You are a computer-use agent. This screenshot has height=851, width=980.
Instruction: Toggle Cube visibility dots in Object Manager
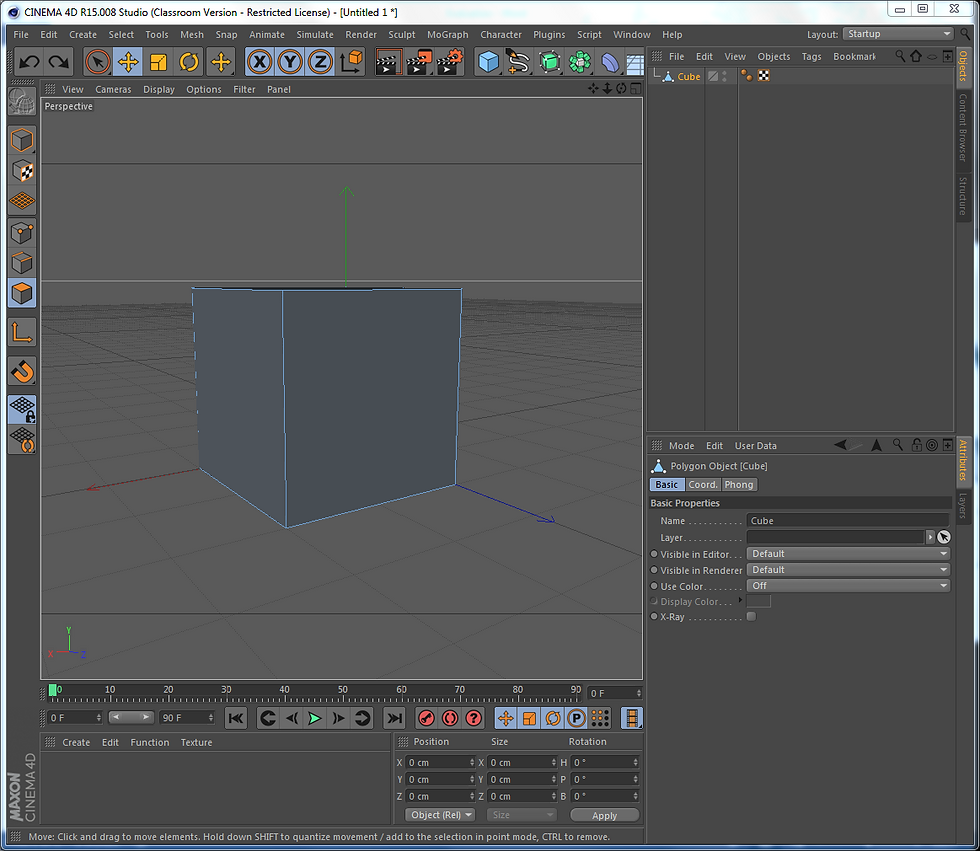(724, 76)
